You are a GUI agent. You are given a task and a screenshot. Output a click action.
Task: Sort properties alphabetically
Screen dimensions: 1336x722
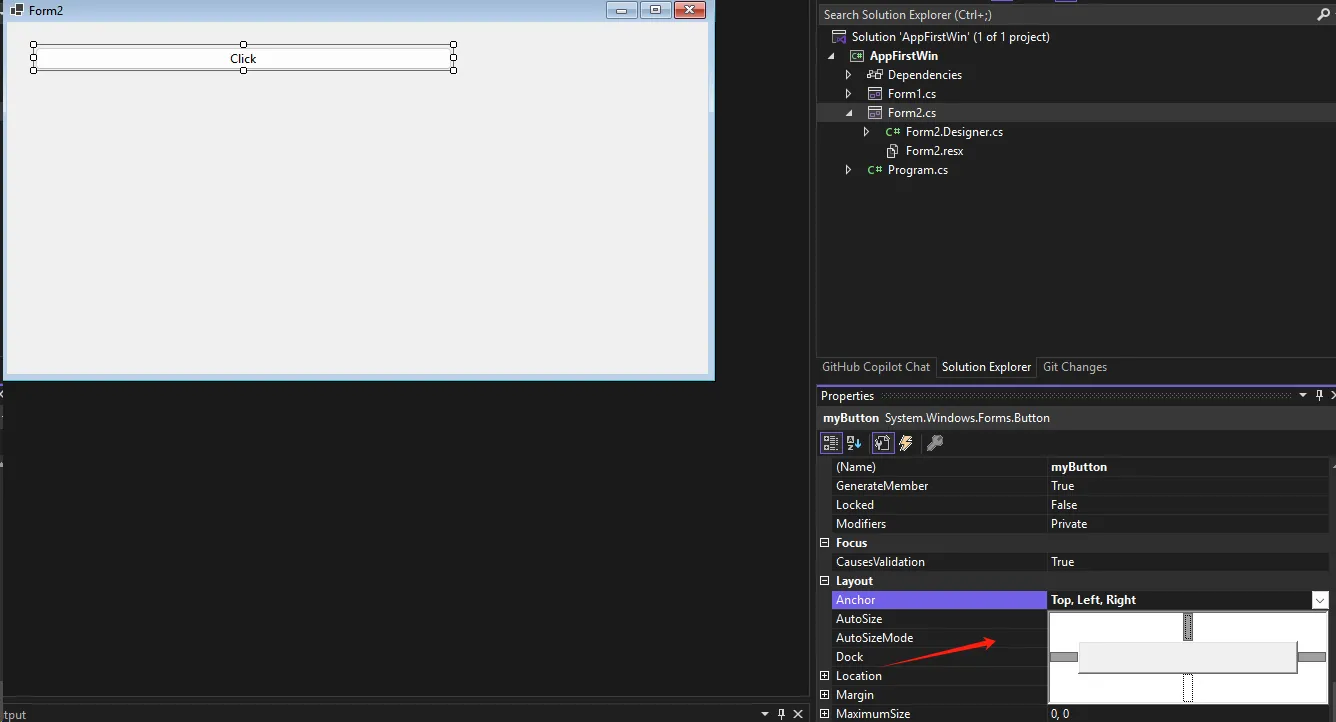(854, 443)
